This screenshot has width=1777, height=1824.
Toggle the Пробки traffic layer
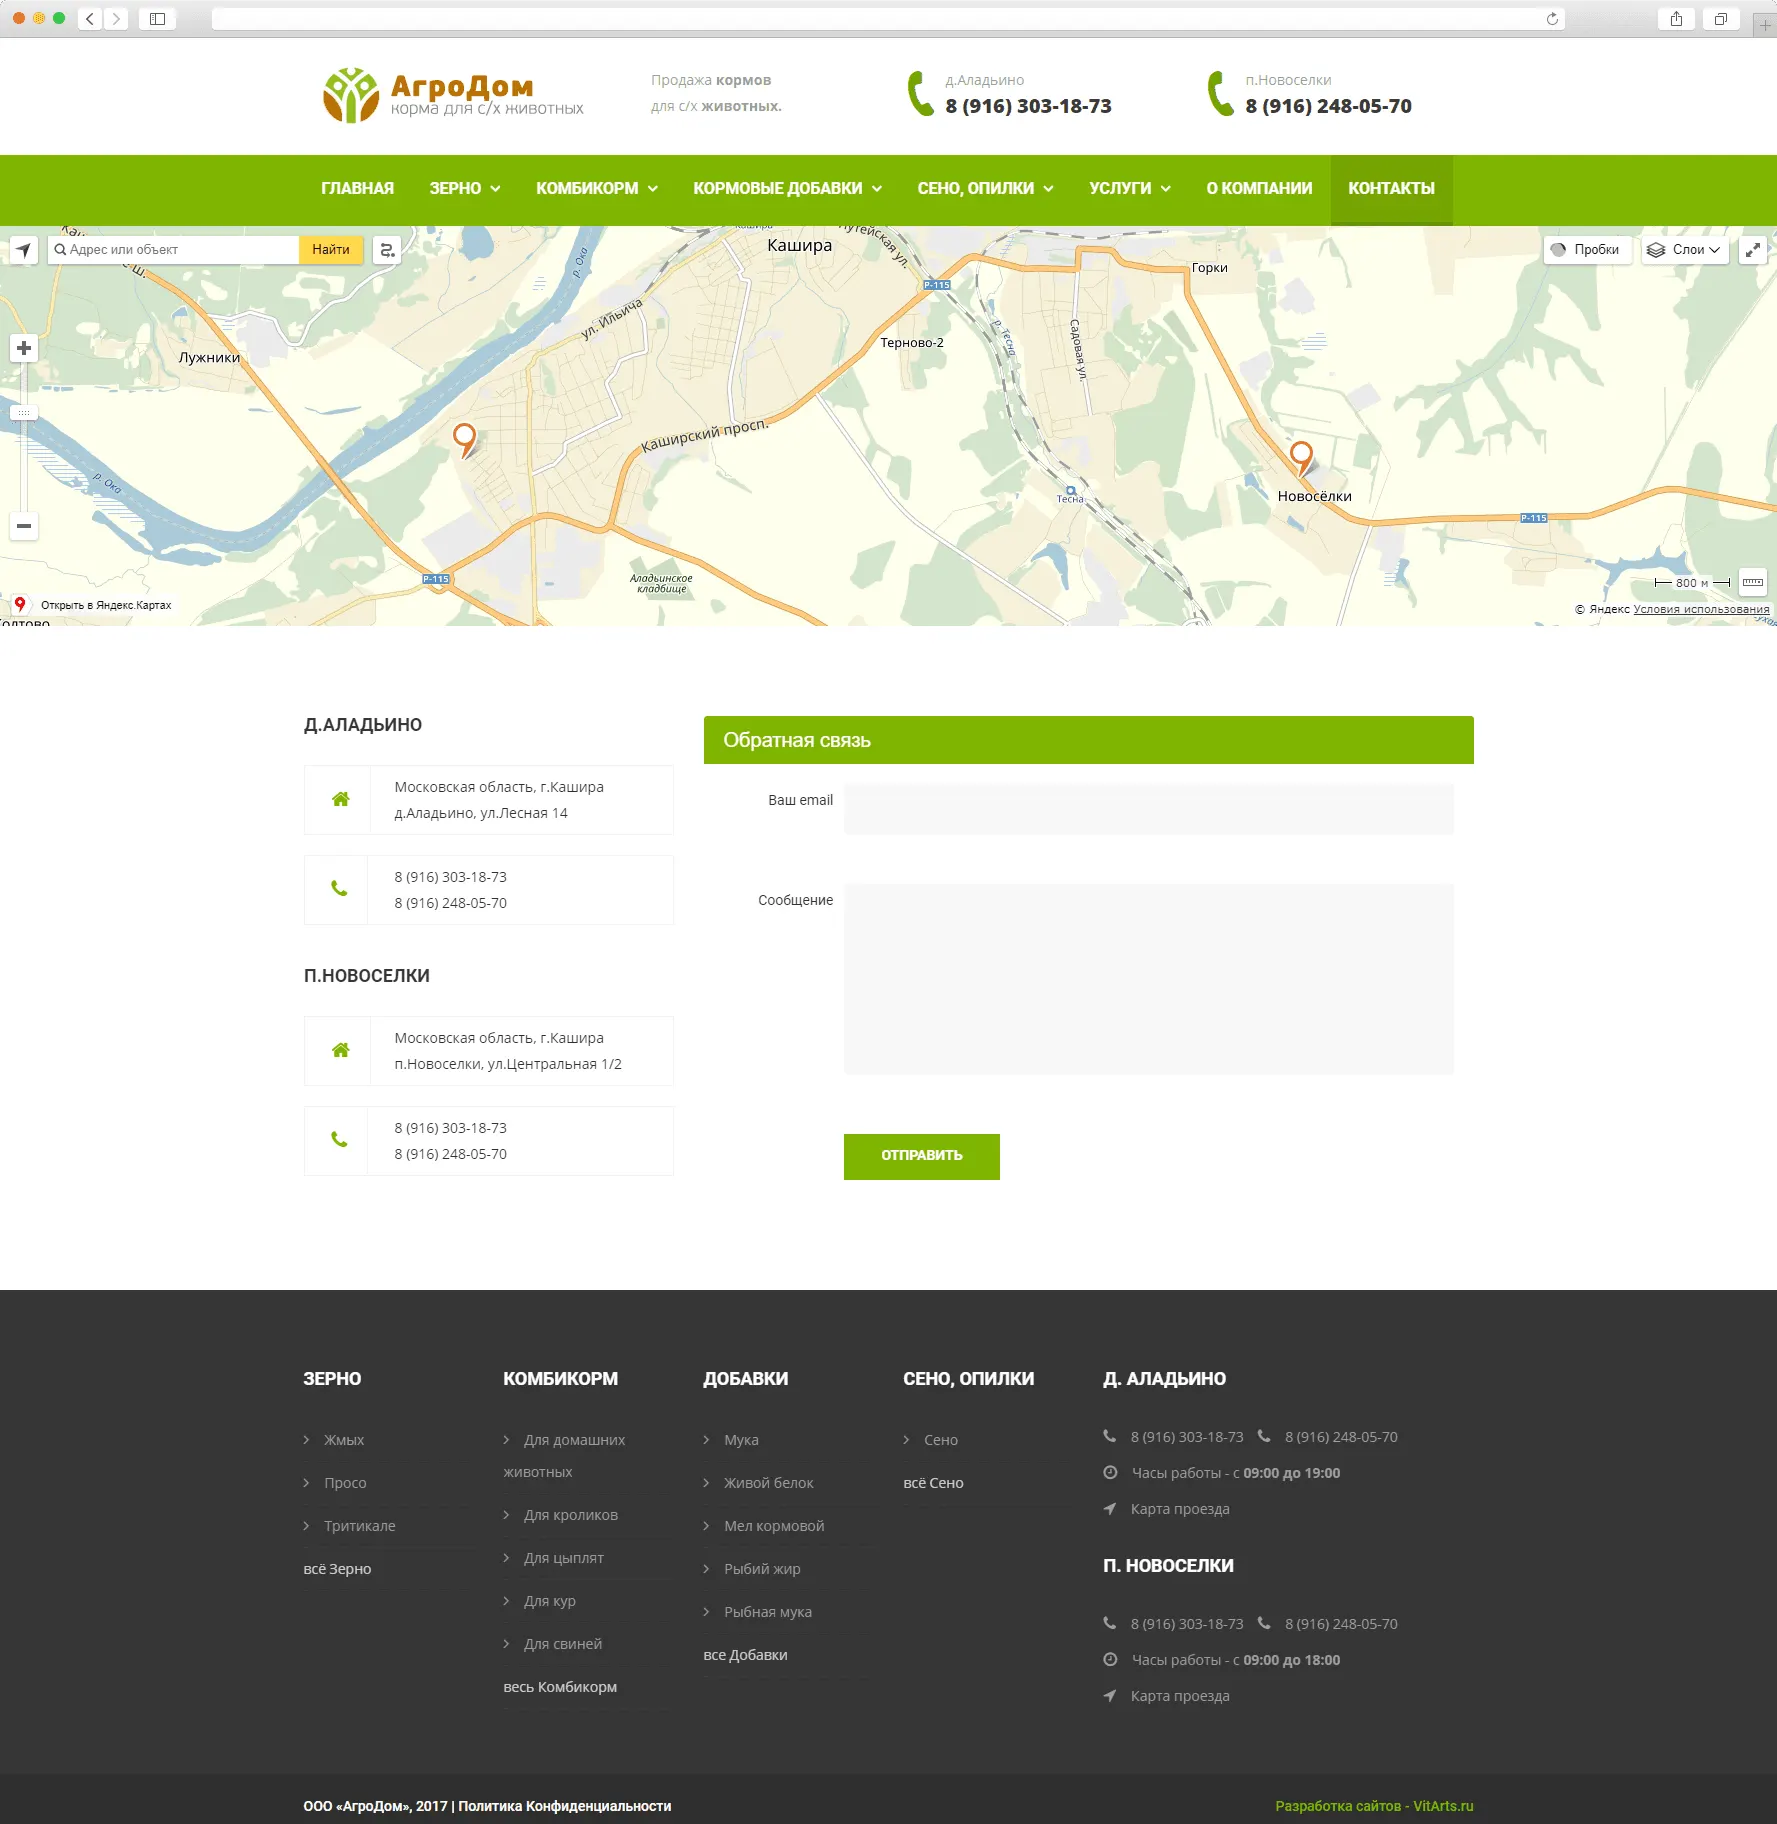[1586, 250]
